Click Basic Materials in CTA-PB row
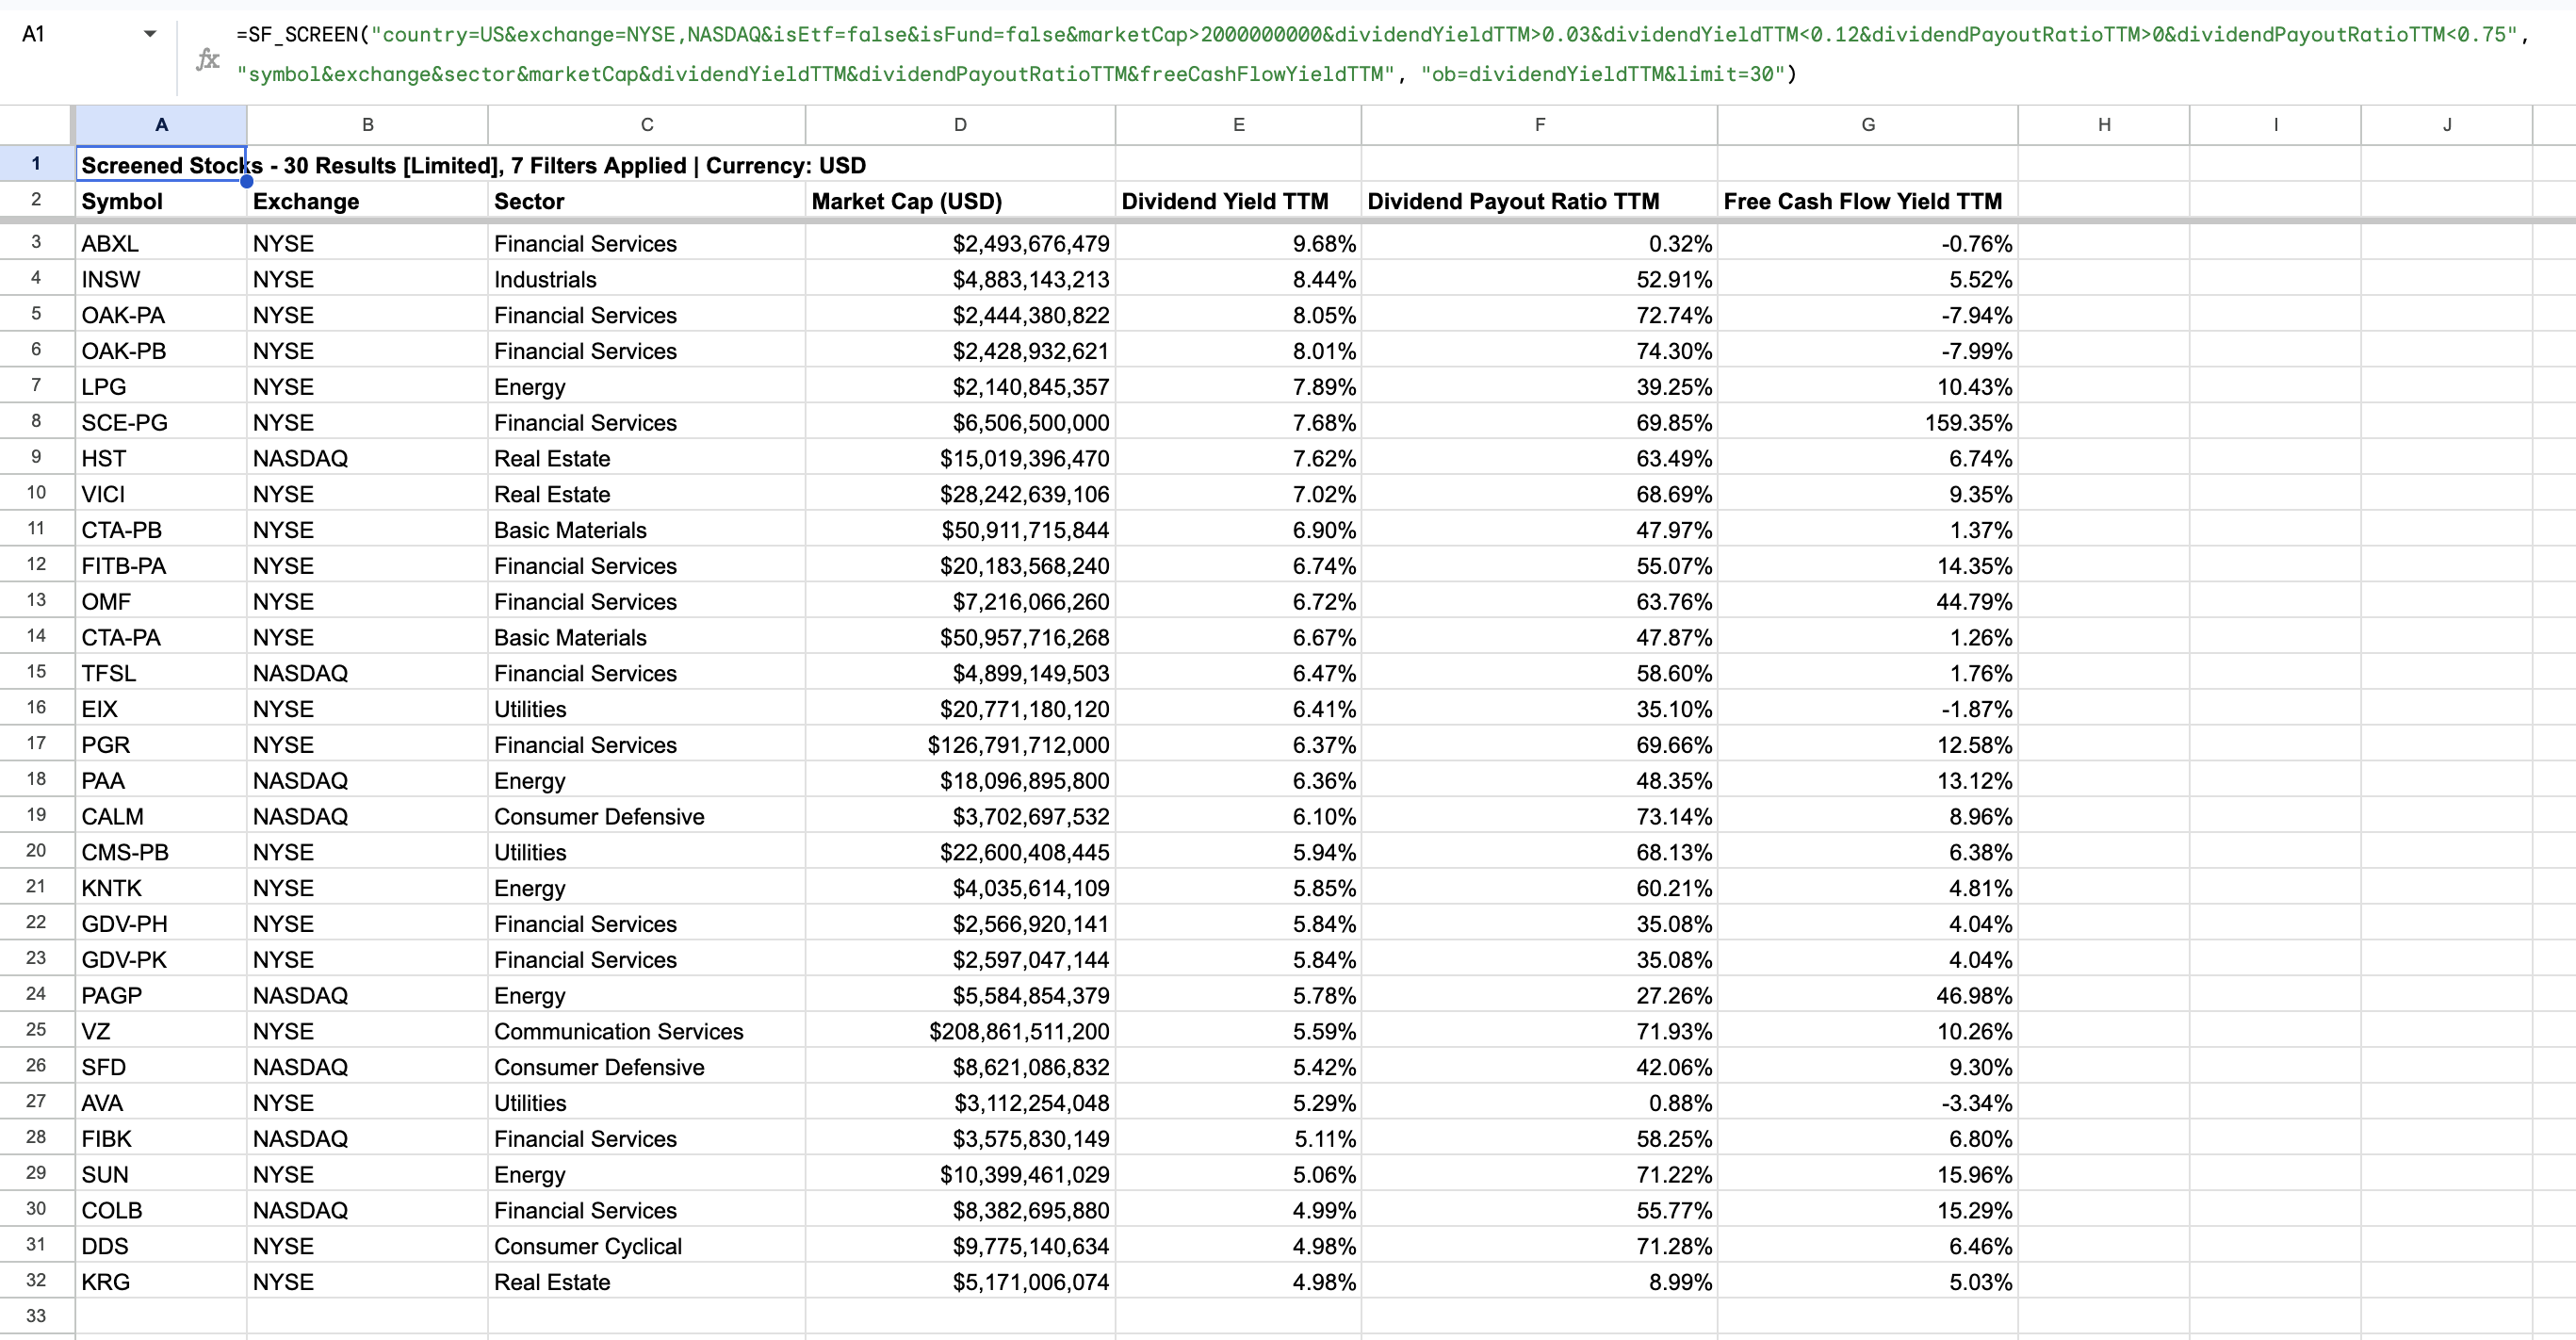2576x1340 pixels. coord(646,530)
